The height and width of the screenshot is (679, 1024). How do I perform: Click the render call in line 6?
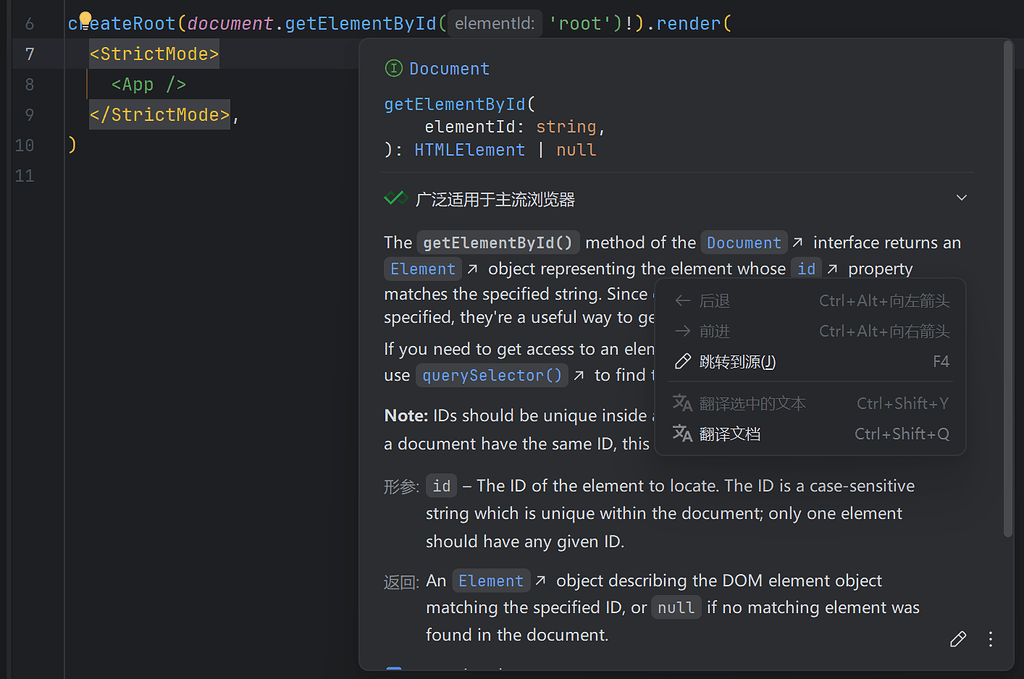pos(688,24)
